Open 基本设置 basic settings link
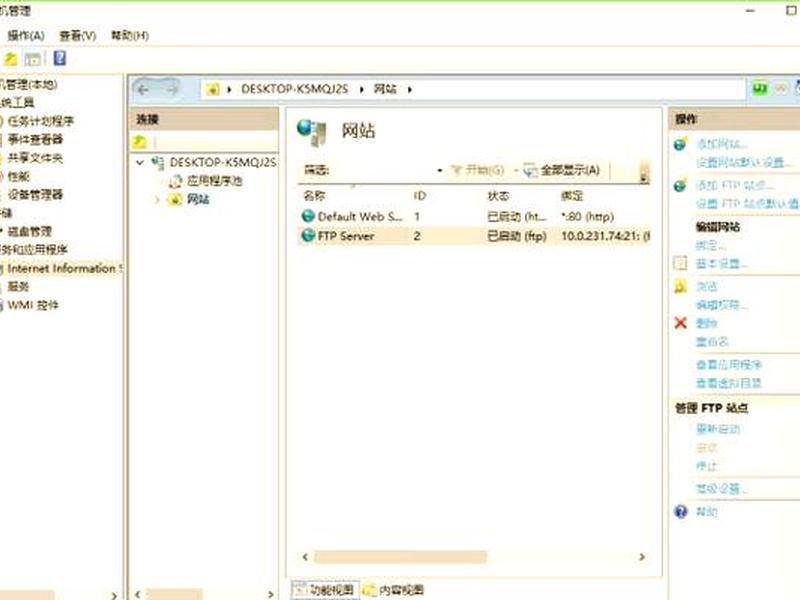This screenshot has width=800, height=600. 721,264
